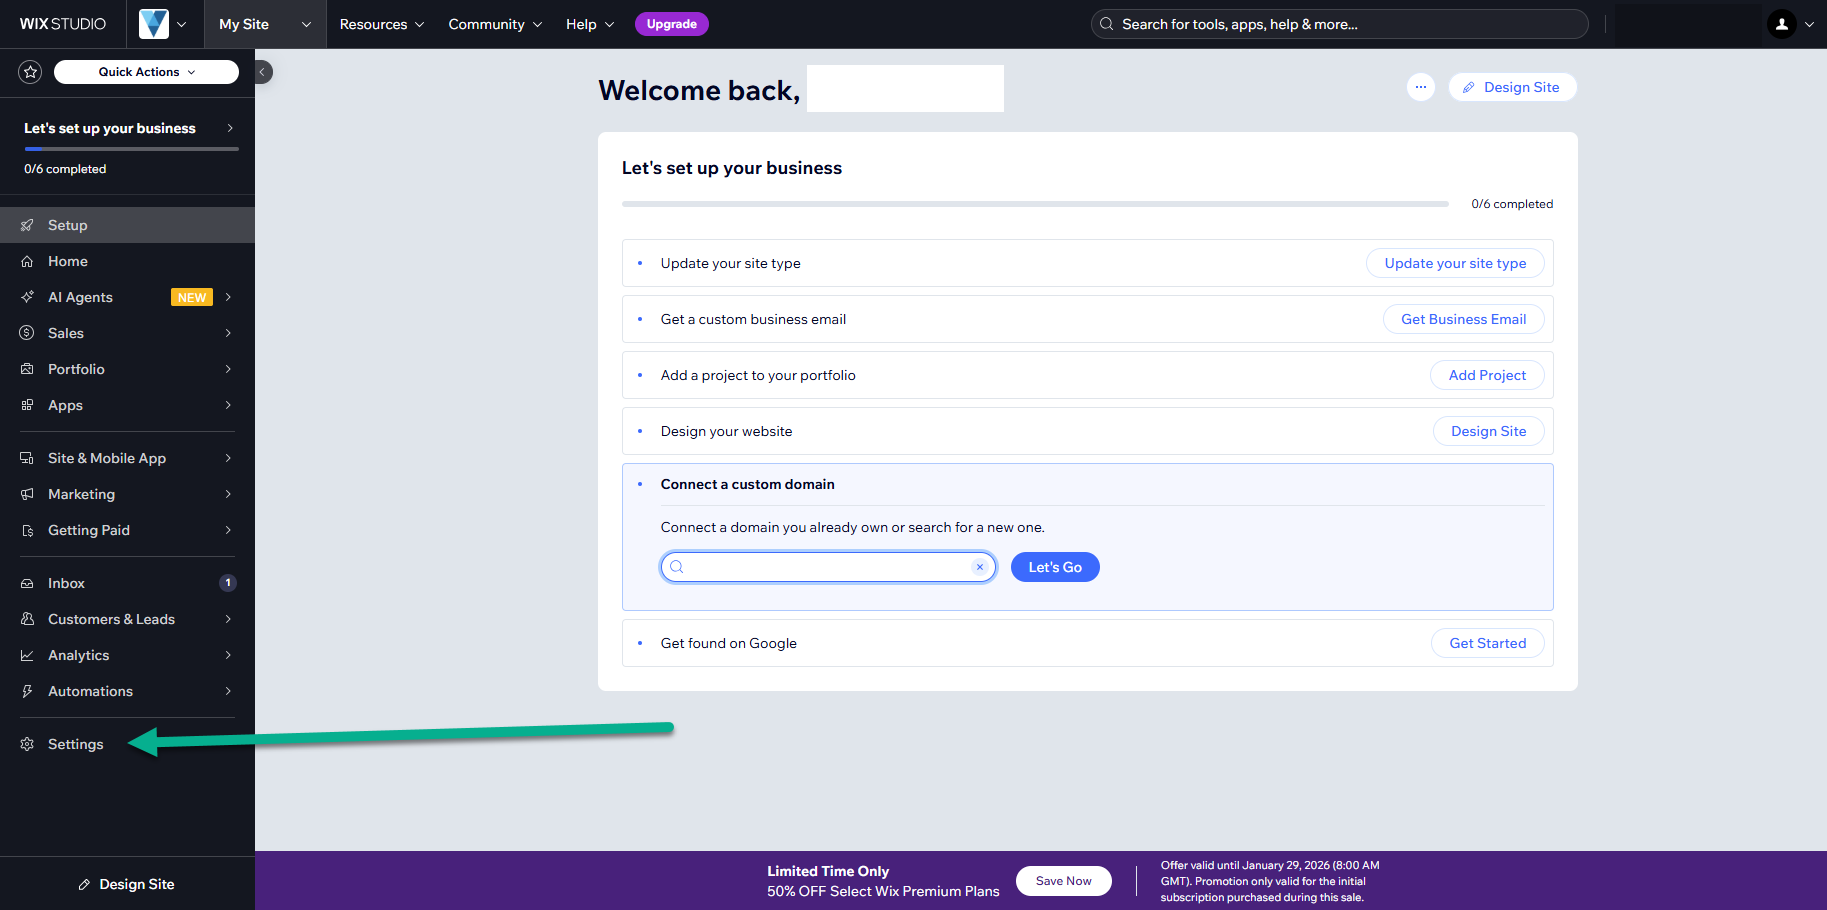This screenshot has height=910, width=1827.
Task: Open Home in the sidebar
Action: pyautogui.click(x=127, y=261)
